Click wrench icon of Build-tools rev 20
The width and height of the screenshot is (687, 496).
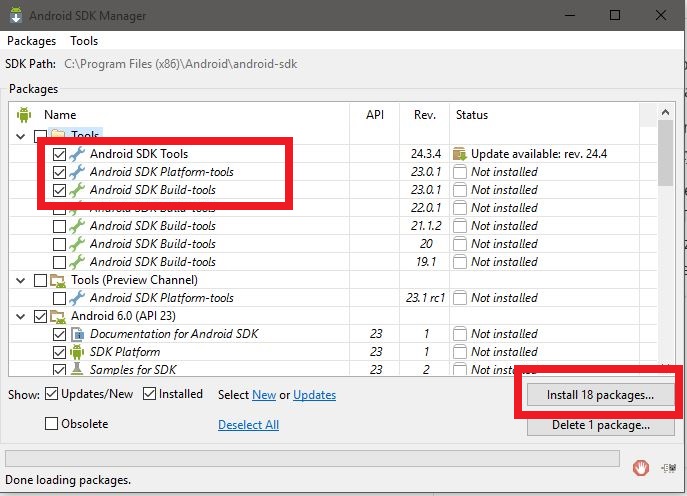click(x=77, y=244)
